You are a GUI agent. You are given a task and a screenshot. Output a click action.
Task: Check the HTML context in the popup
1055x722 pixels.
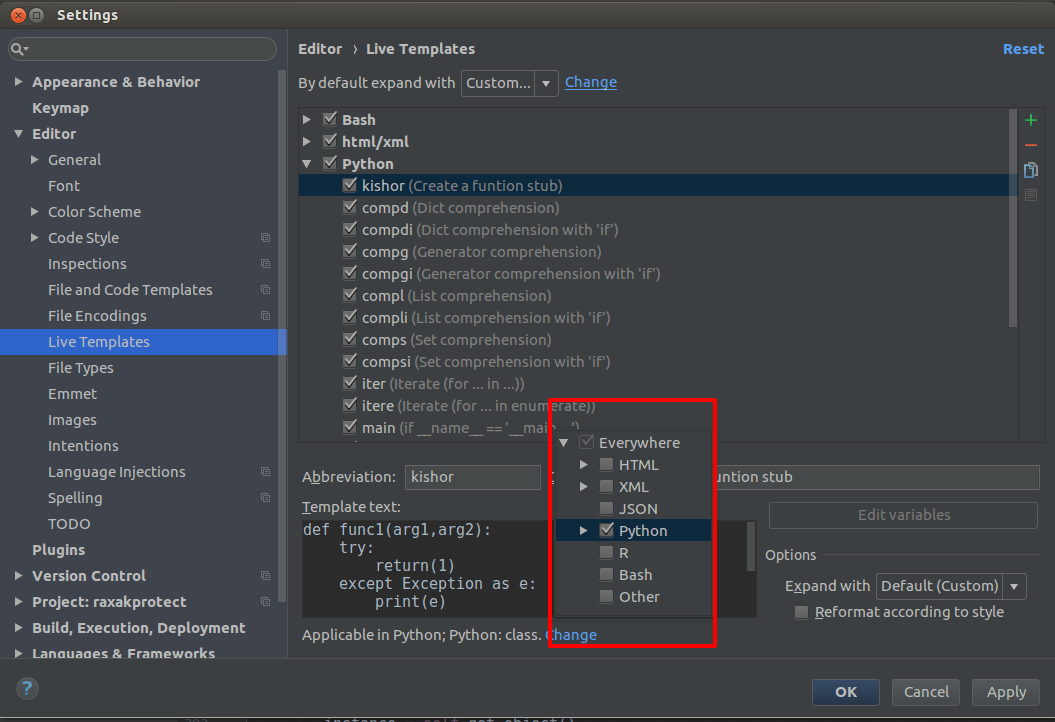607,464
